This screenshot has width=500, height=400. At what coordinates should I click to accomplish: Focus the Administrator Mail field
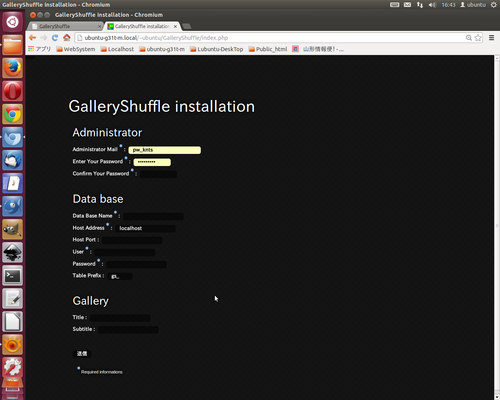point(165,150)
